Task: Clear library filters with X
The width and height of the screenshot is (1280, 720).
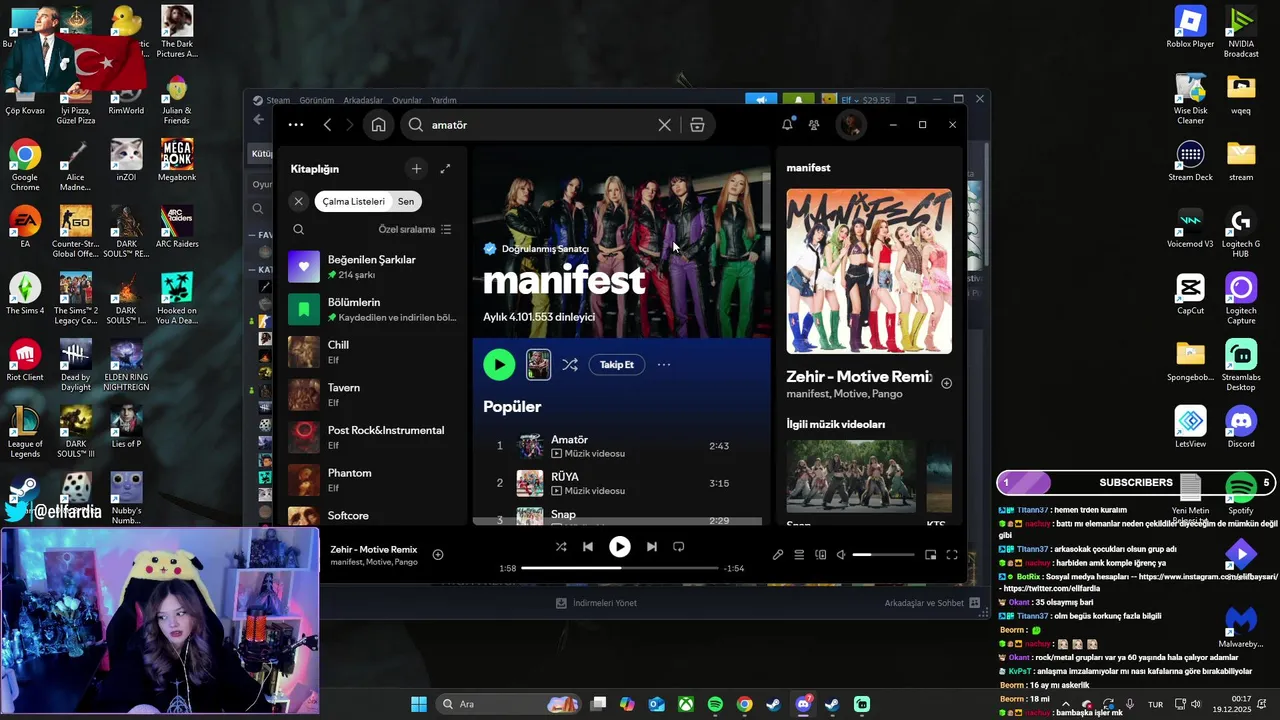Action: 298,201
